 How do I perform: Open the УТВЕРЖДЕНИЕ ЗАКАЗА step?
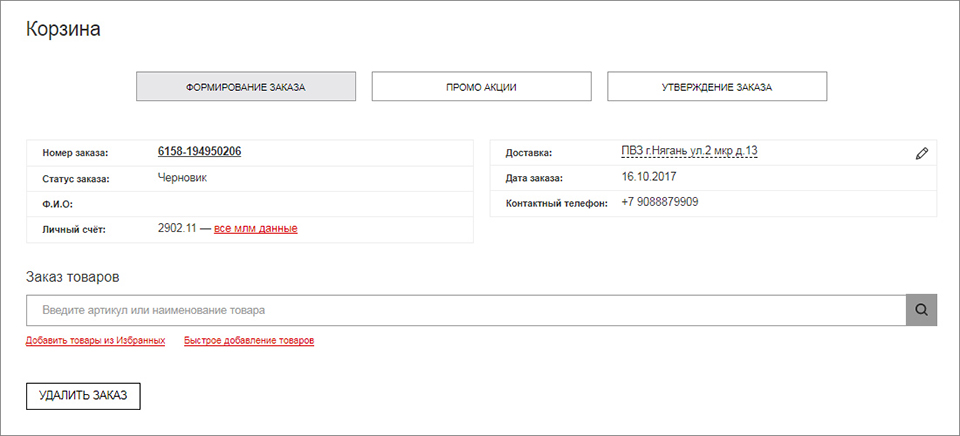point(717,87)
